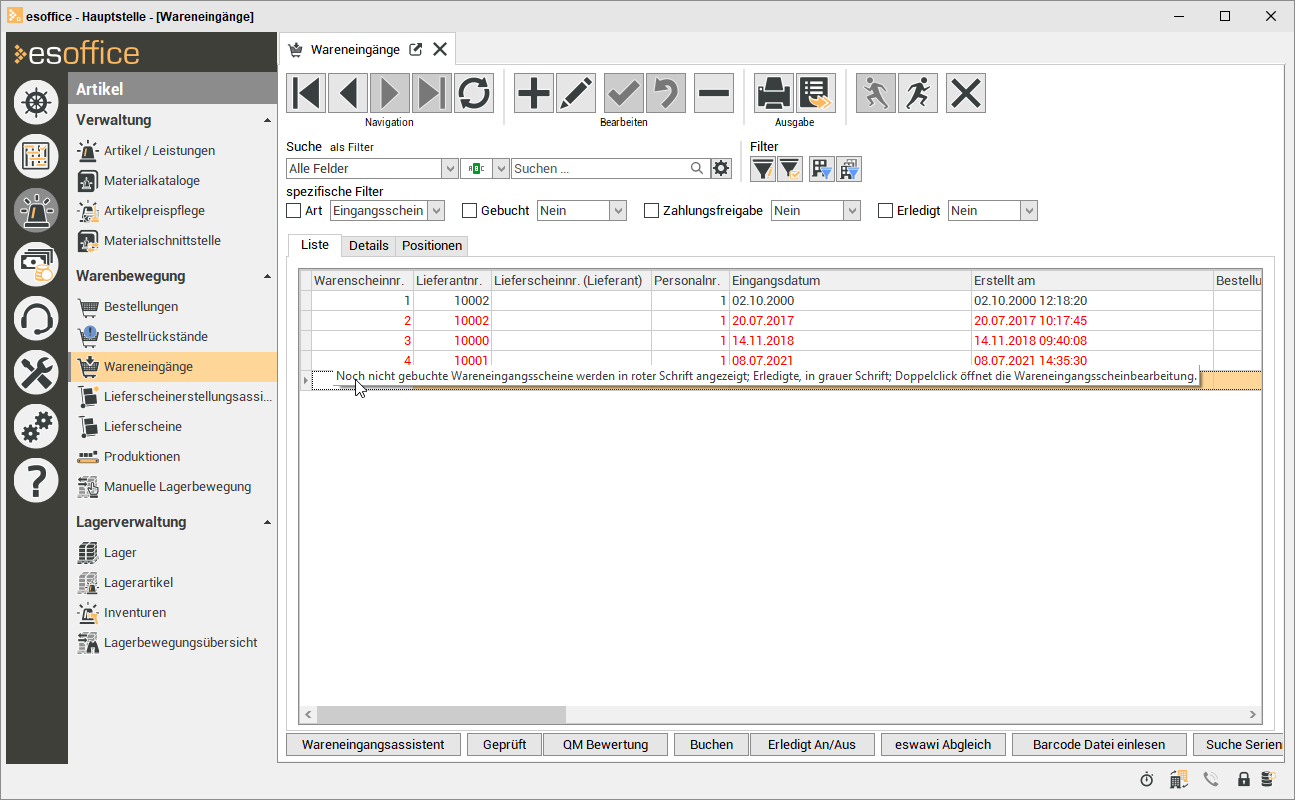This screenshot has width=1295, height=800.
Task: Open wrench tools module in sidebar
Action: tap(36, 373)
